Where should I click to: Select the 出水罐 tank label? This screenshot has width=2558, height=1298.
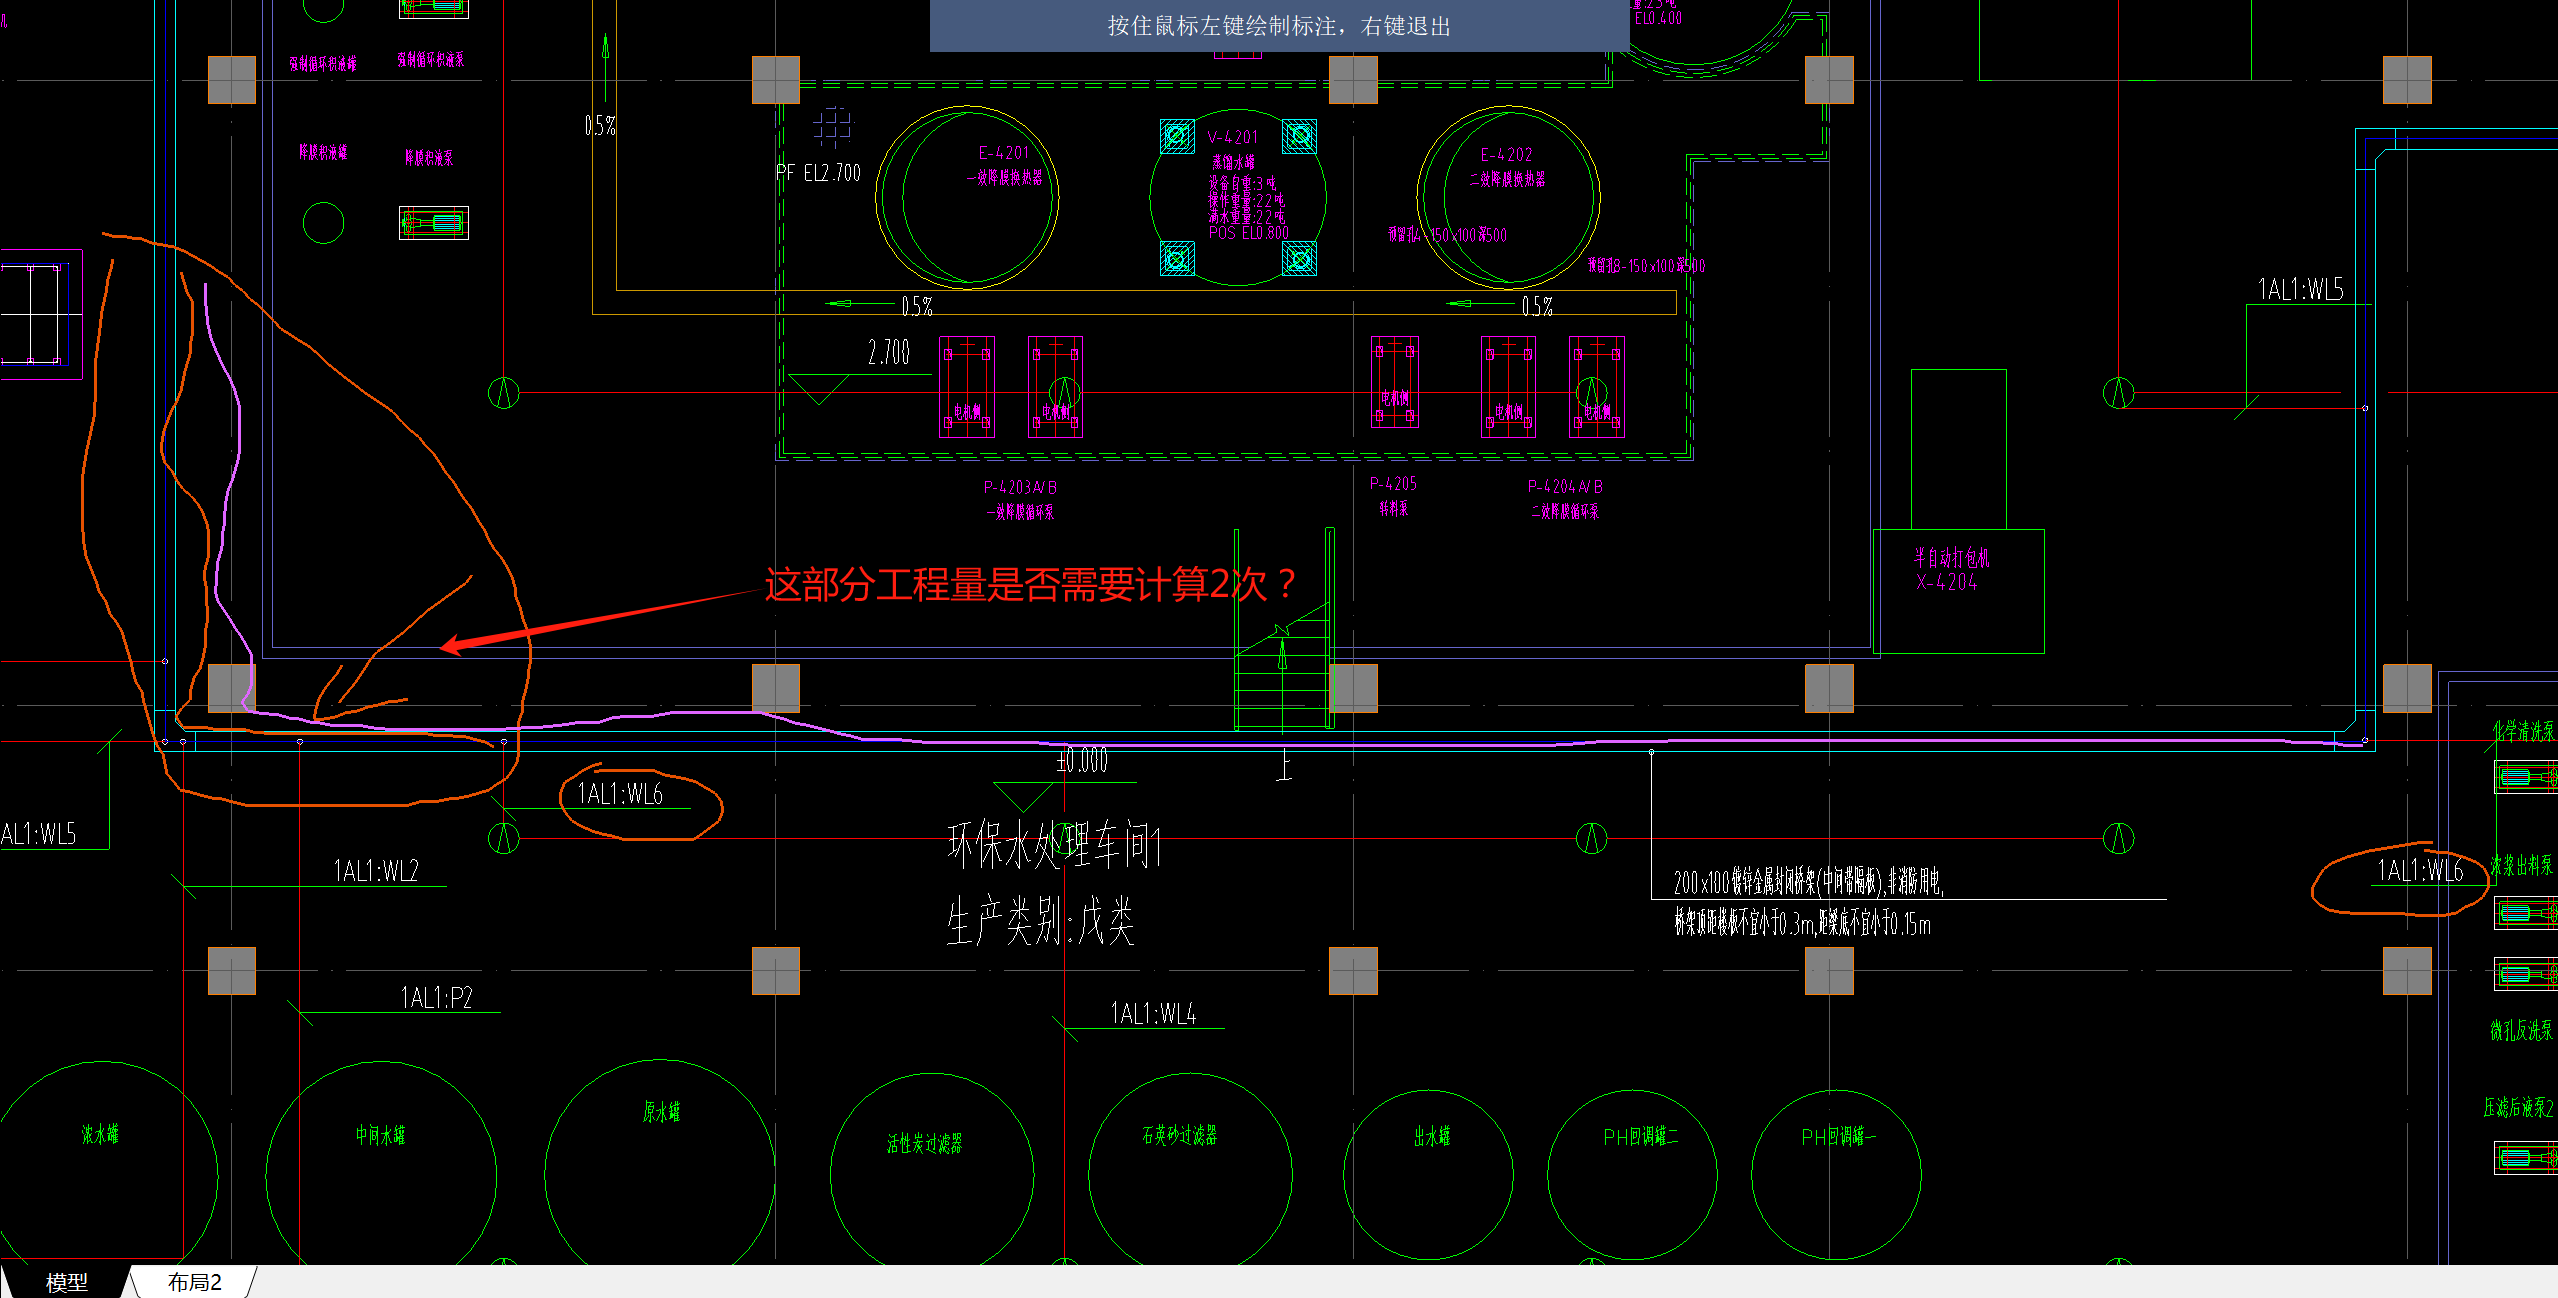click(x=1432, y=1136)
